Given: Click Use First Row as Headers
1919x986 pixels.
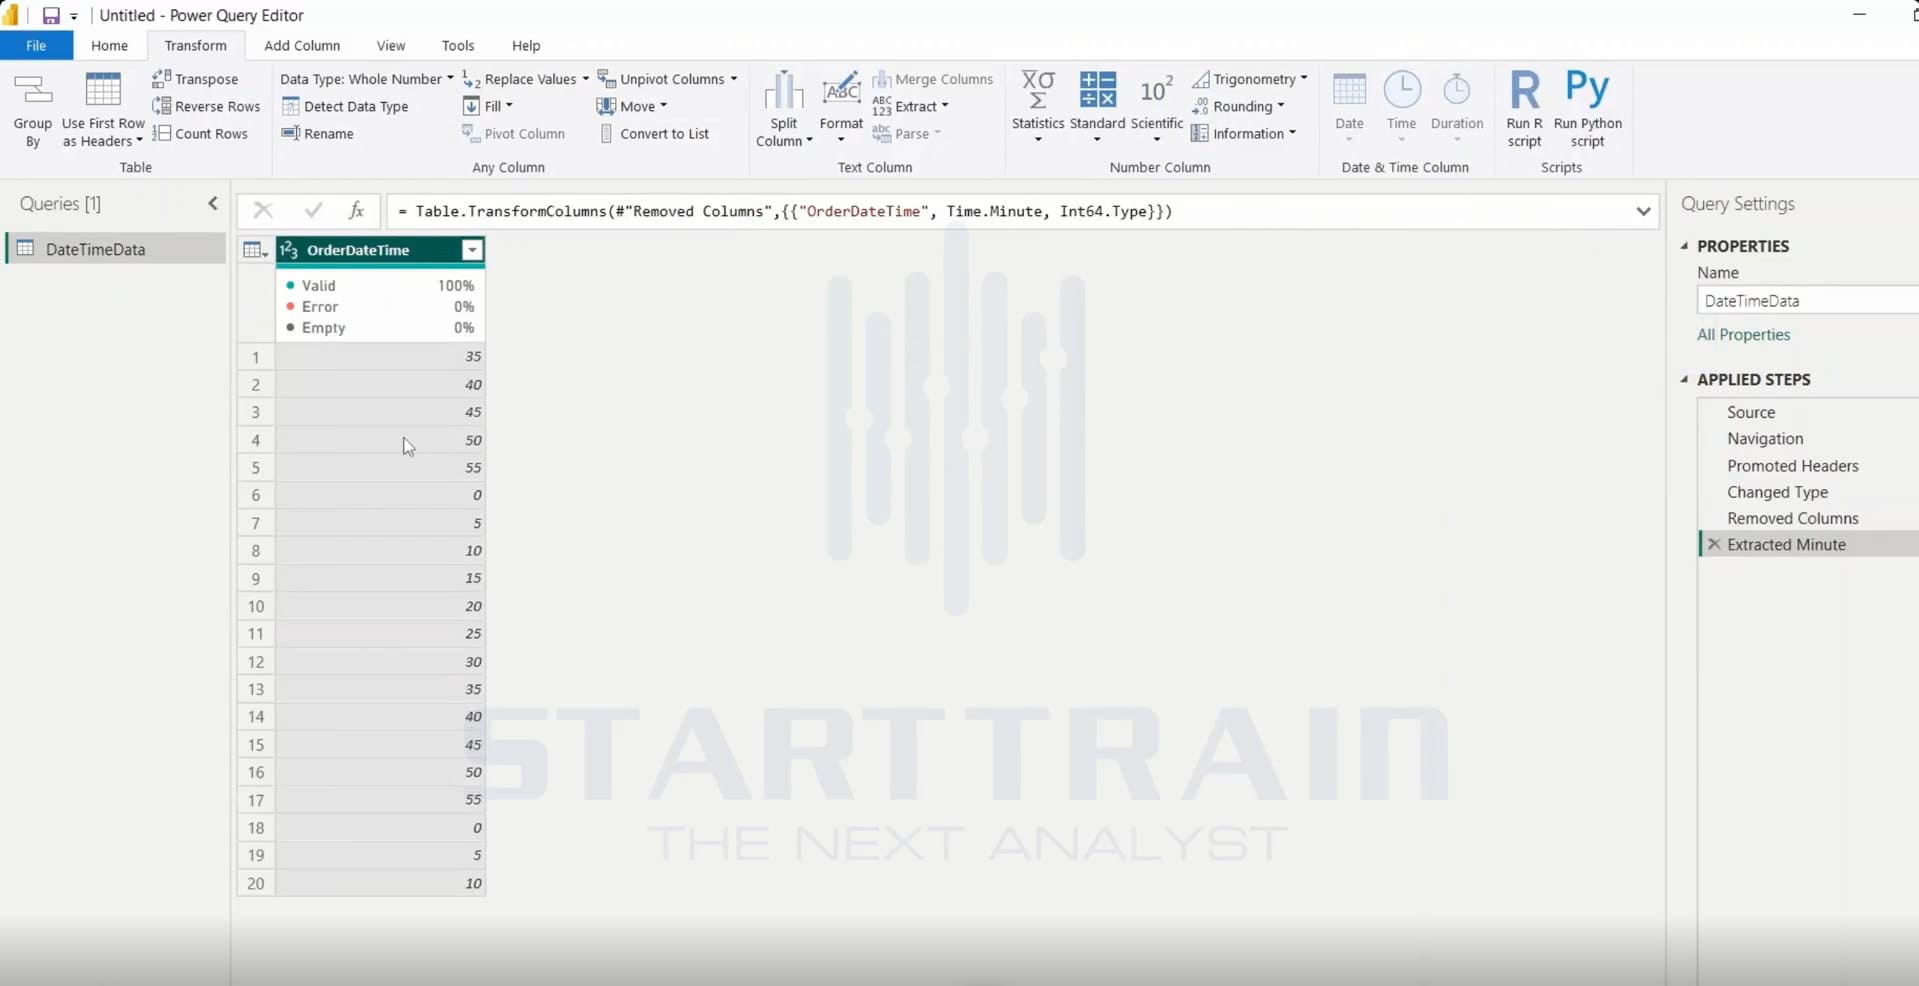Looking at the screenshot, I should pos(103,110).
